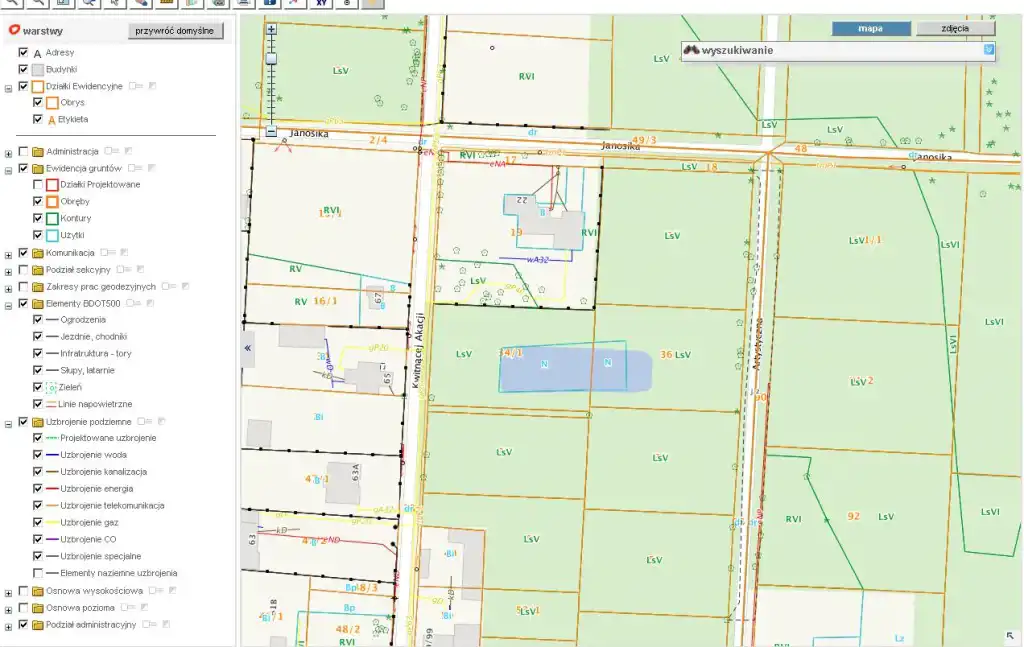Switch to the mapa view tab
1024x647 pixels.
point(870,28)
